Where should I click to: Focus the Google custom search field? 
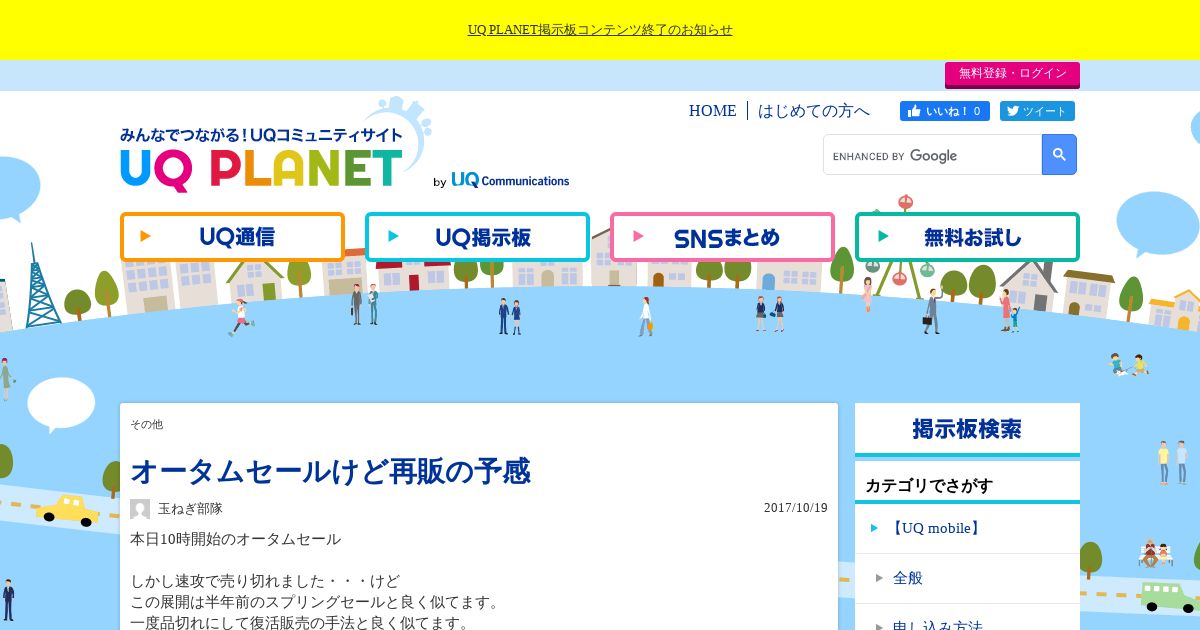933,155
